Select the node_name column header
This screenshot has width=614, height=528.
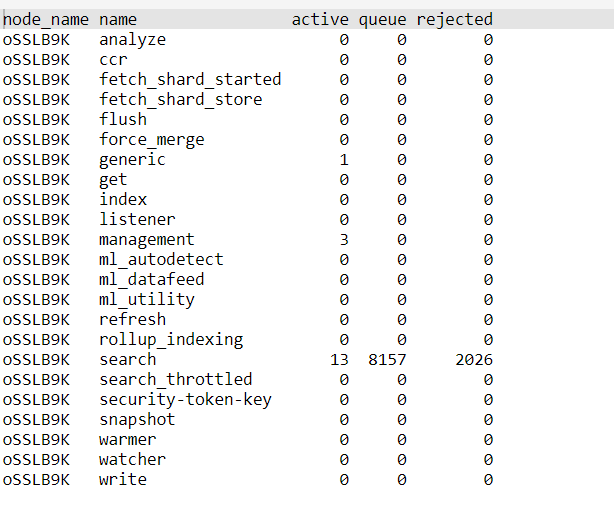46,20
